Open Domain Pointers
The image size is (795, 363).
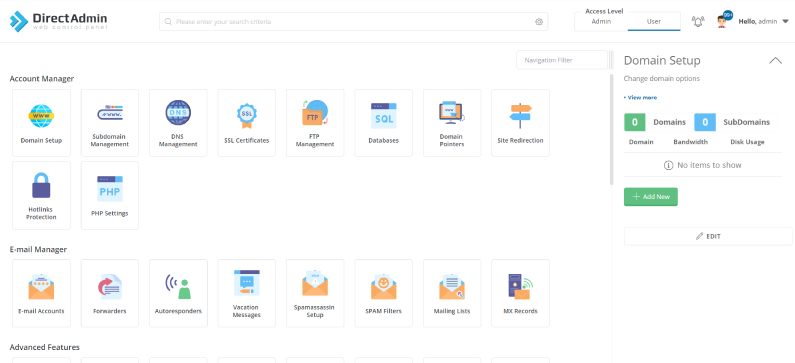452,123
